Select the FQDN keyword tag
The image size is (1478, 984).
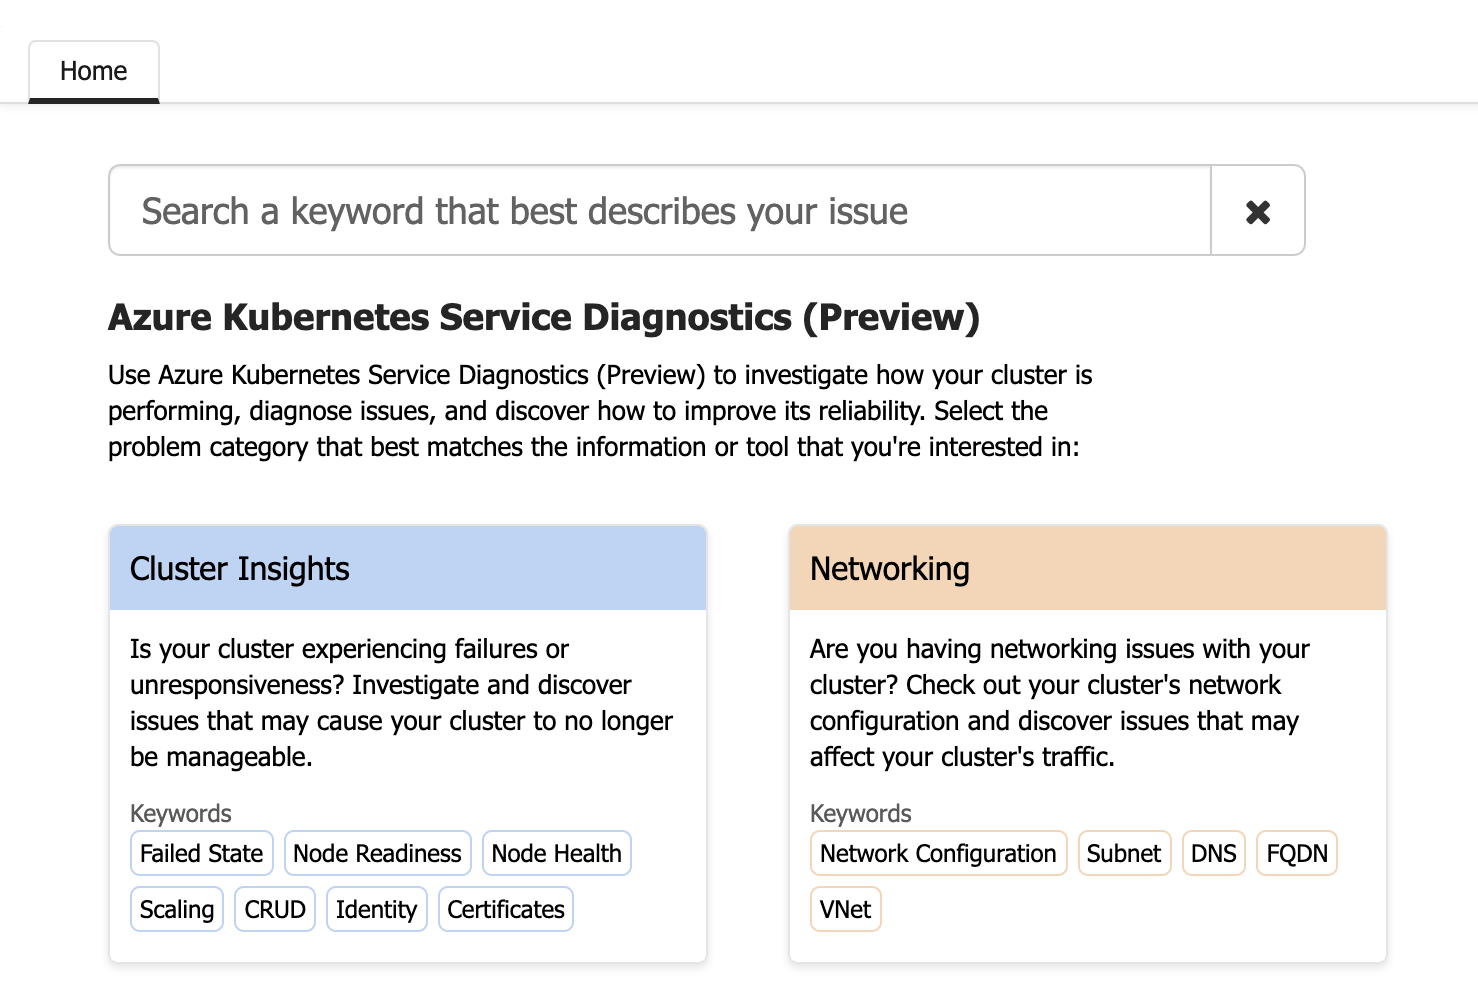pos(1296,853)
